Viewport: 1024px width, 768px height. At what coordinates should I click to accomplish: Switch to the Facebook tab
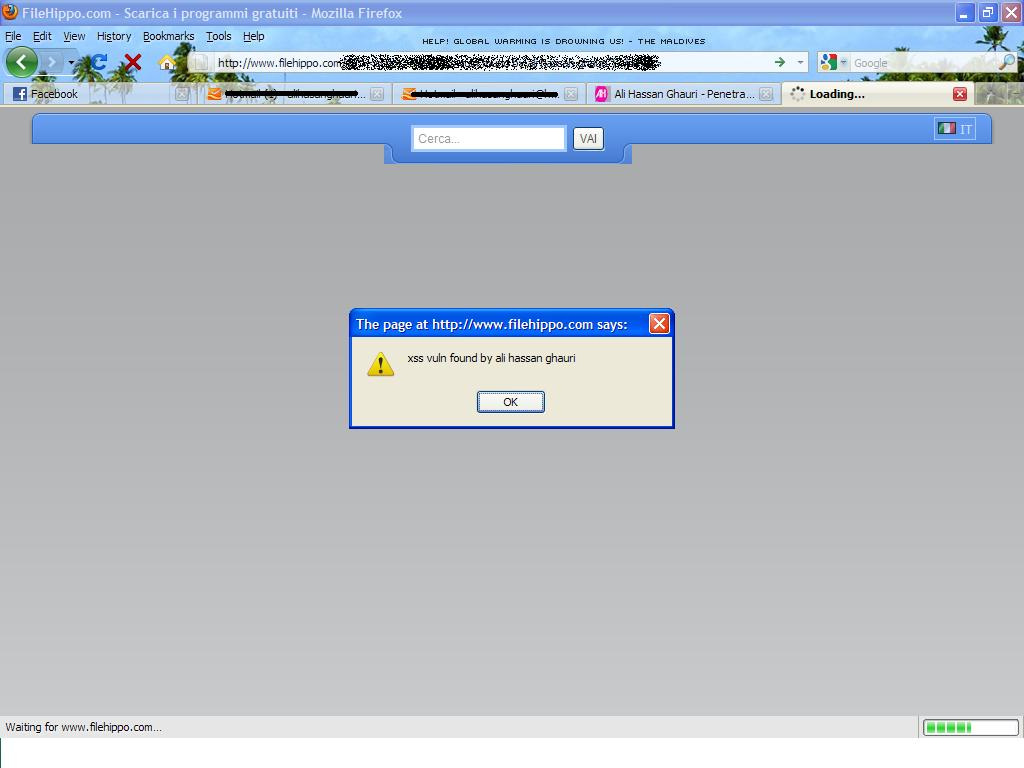pyautogui.click(x=98, y=94)
